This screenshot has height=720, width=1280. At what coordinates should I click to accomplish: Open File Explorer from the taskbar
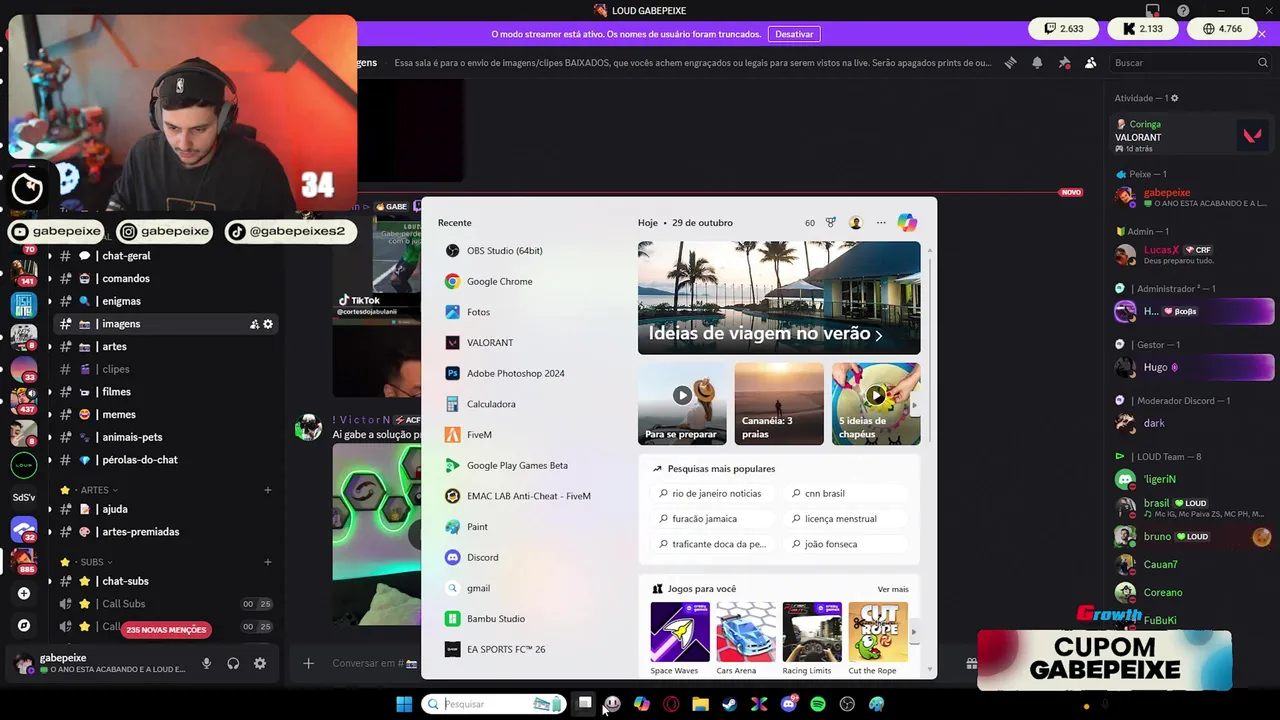click(x=700, y=704)
